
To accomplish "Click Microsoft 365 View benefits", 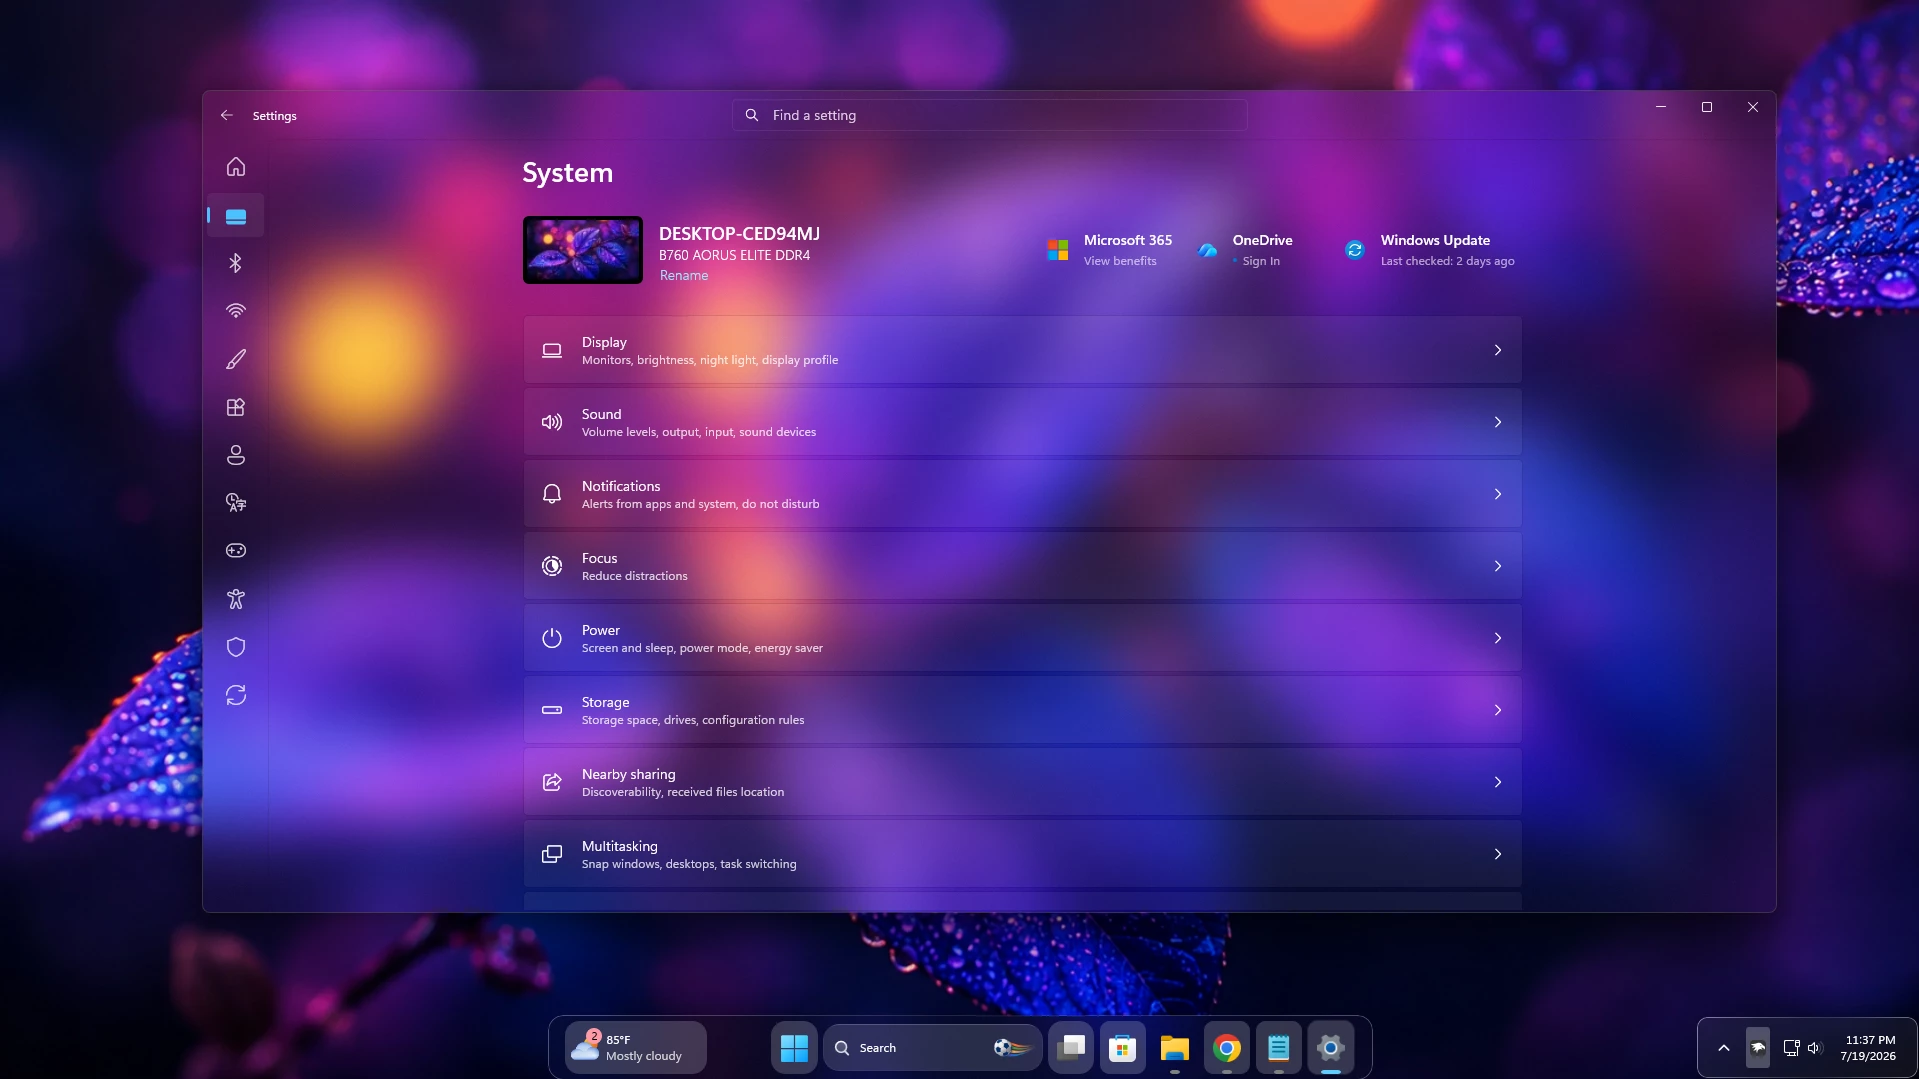I will (x=1120, y=261).
